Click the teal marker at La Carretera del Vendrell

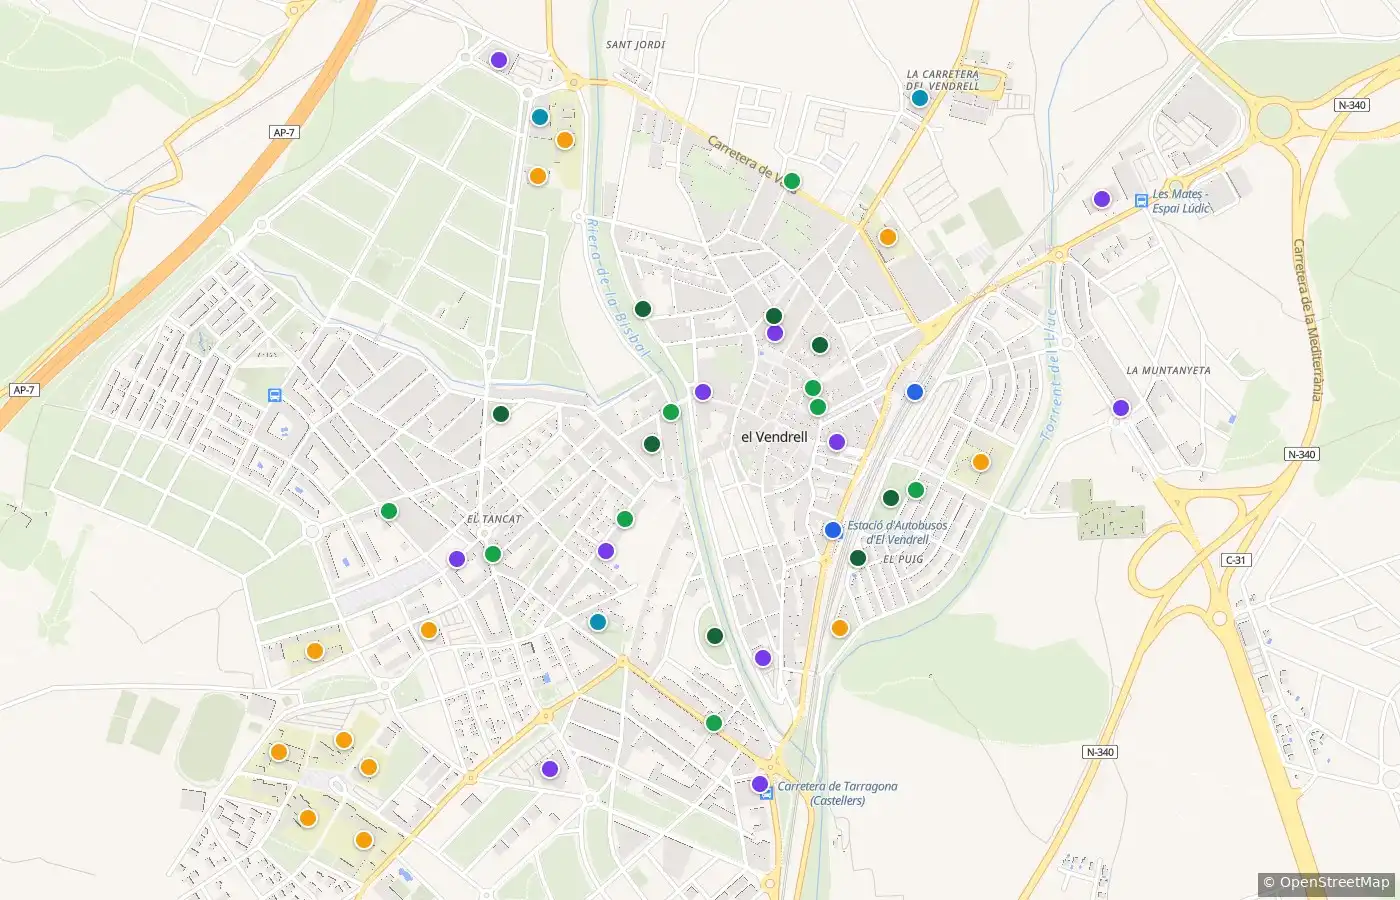pyautogui.click(x=920, y=98)
